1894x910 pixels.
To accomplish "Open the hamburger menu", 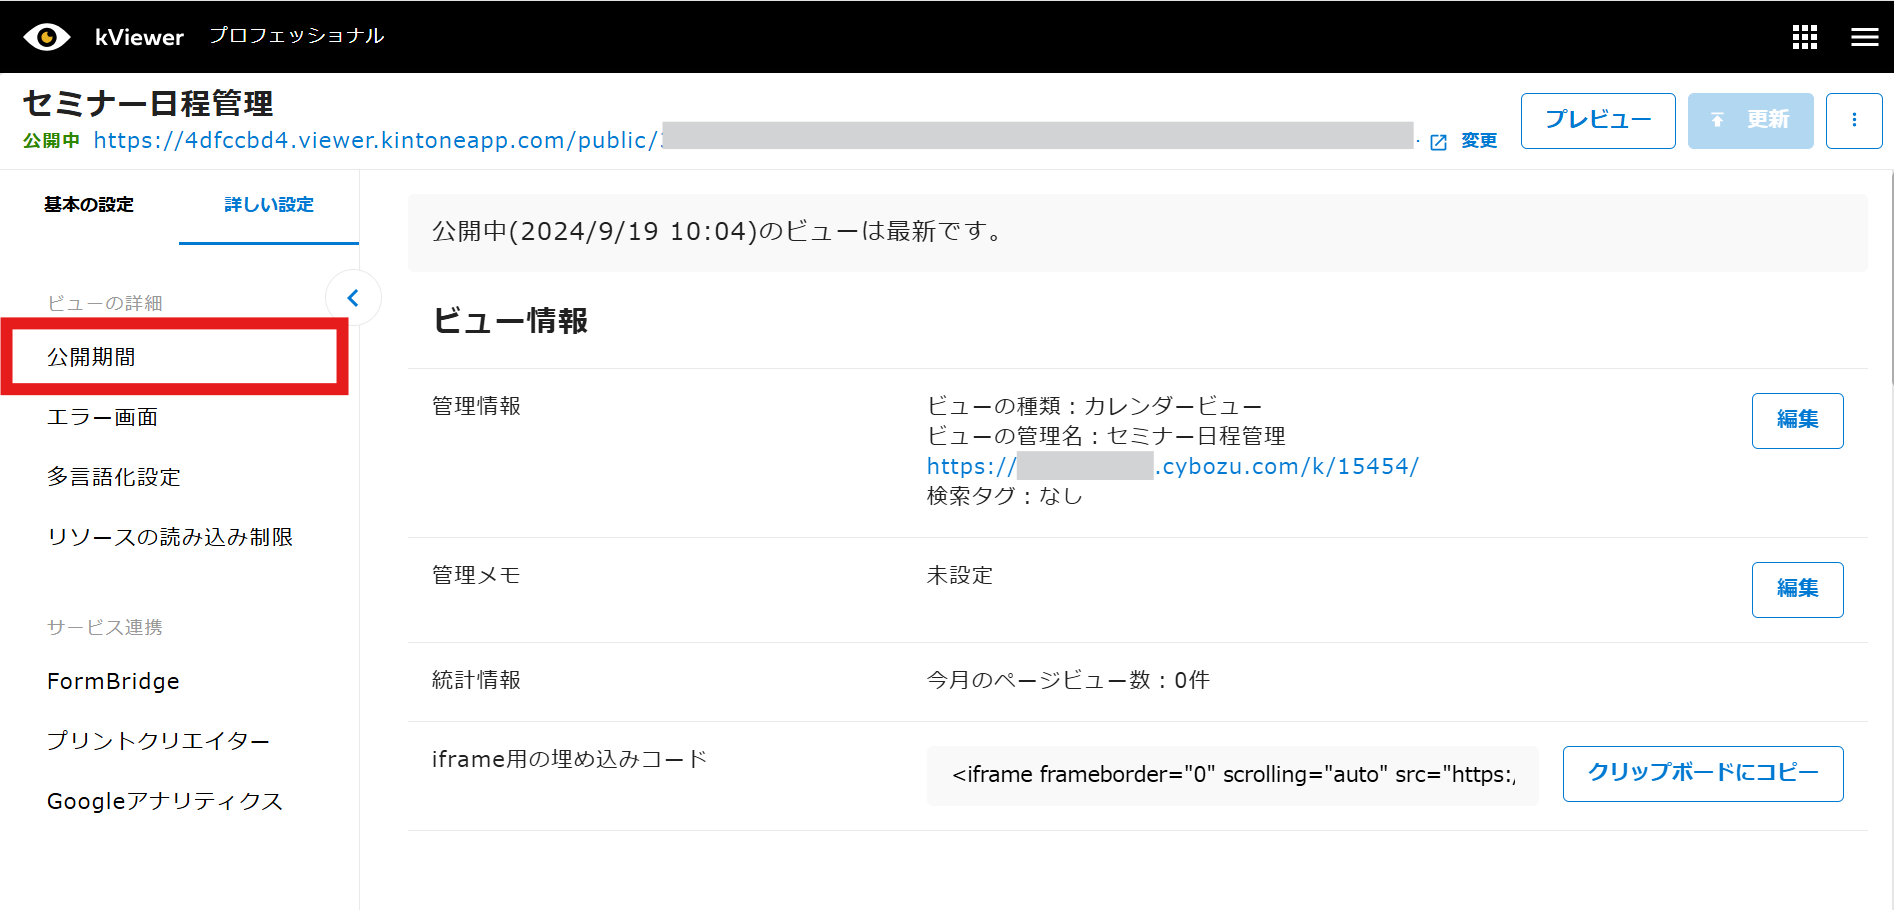I will click(1864, 37).
